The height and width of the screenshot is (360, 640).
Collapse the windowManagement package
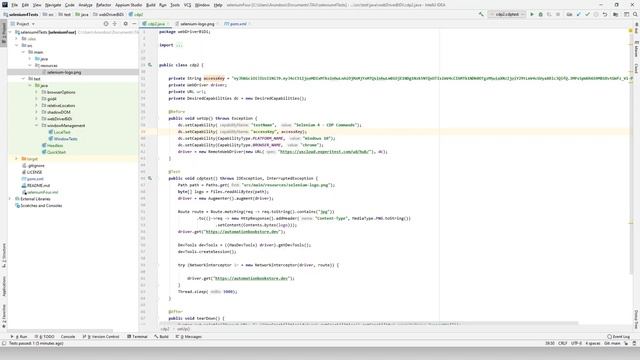(x=36, y=125)
